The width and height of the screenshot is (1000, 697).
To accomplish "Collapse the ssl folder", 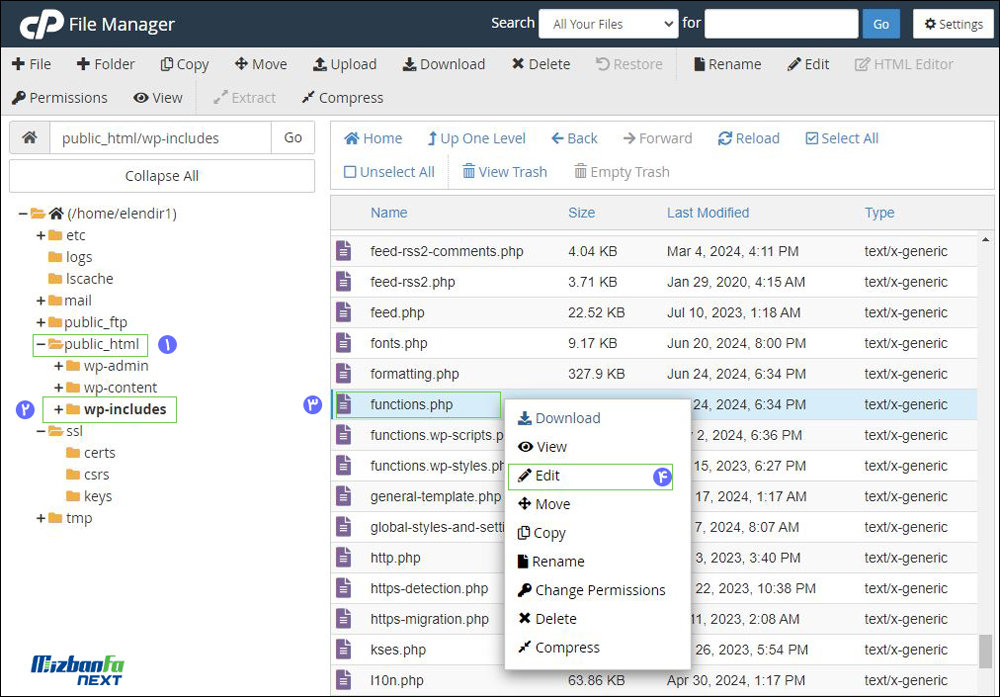I will (x=41, y=431).
